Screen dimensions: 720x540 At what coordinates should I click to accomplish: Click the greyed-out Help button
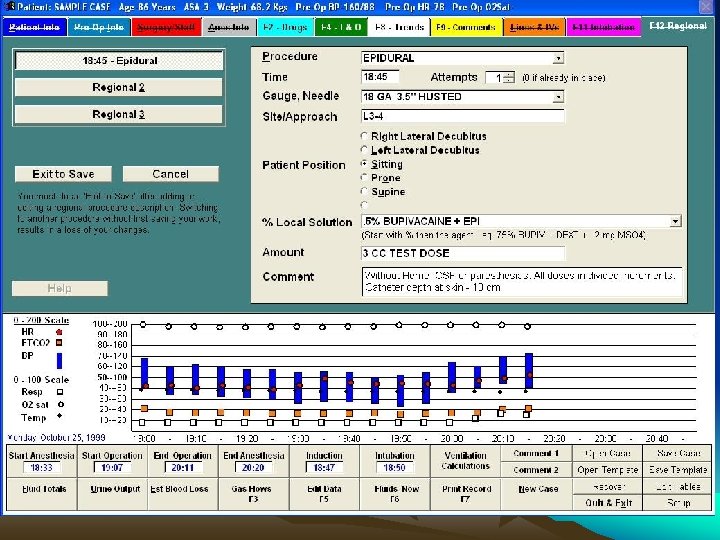(60, 288)
